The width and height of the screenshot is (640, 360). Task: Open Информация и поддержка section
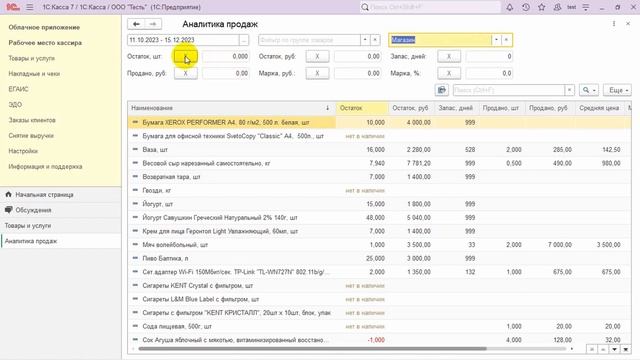(45, 167)
